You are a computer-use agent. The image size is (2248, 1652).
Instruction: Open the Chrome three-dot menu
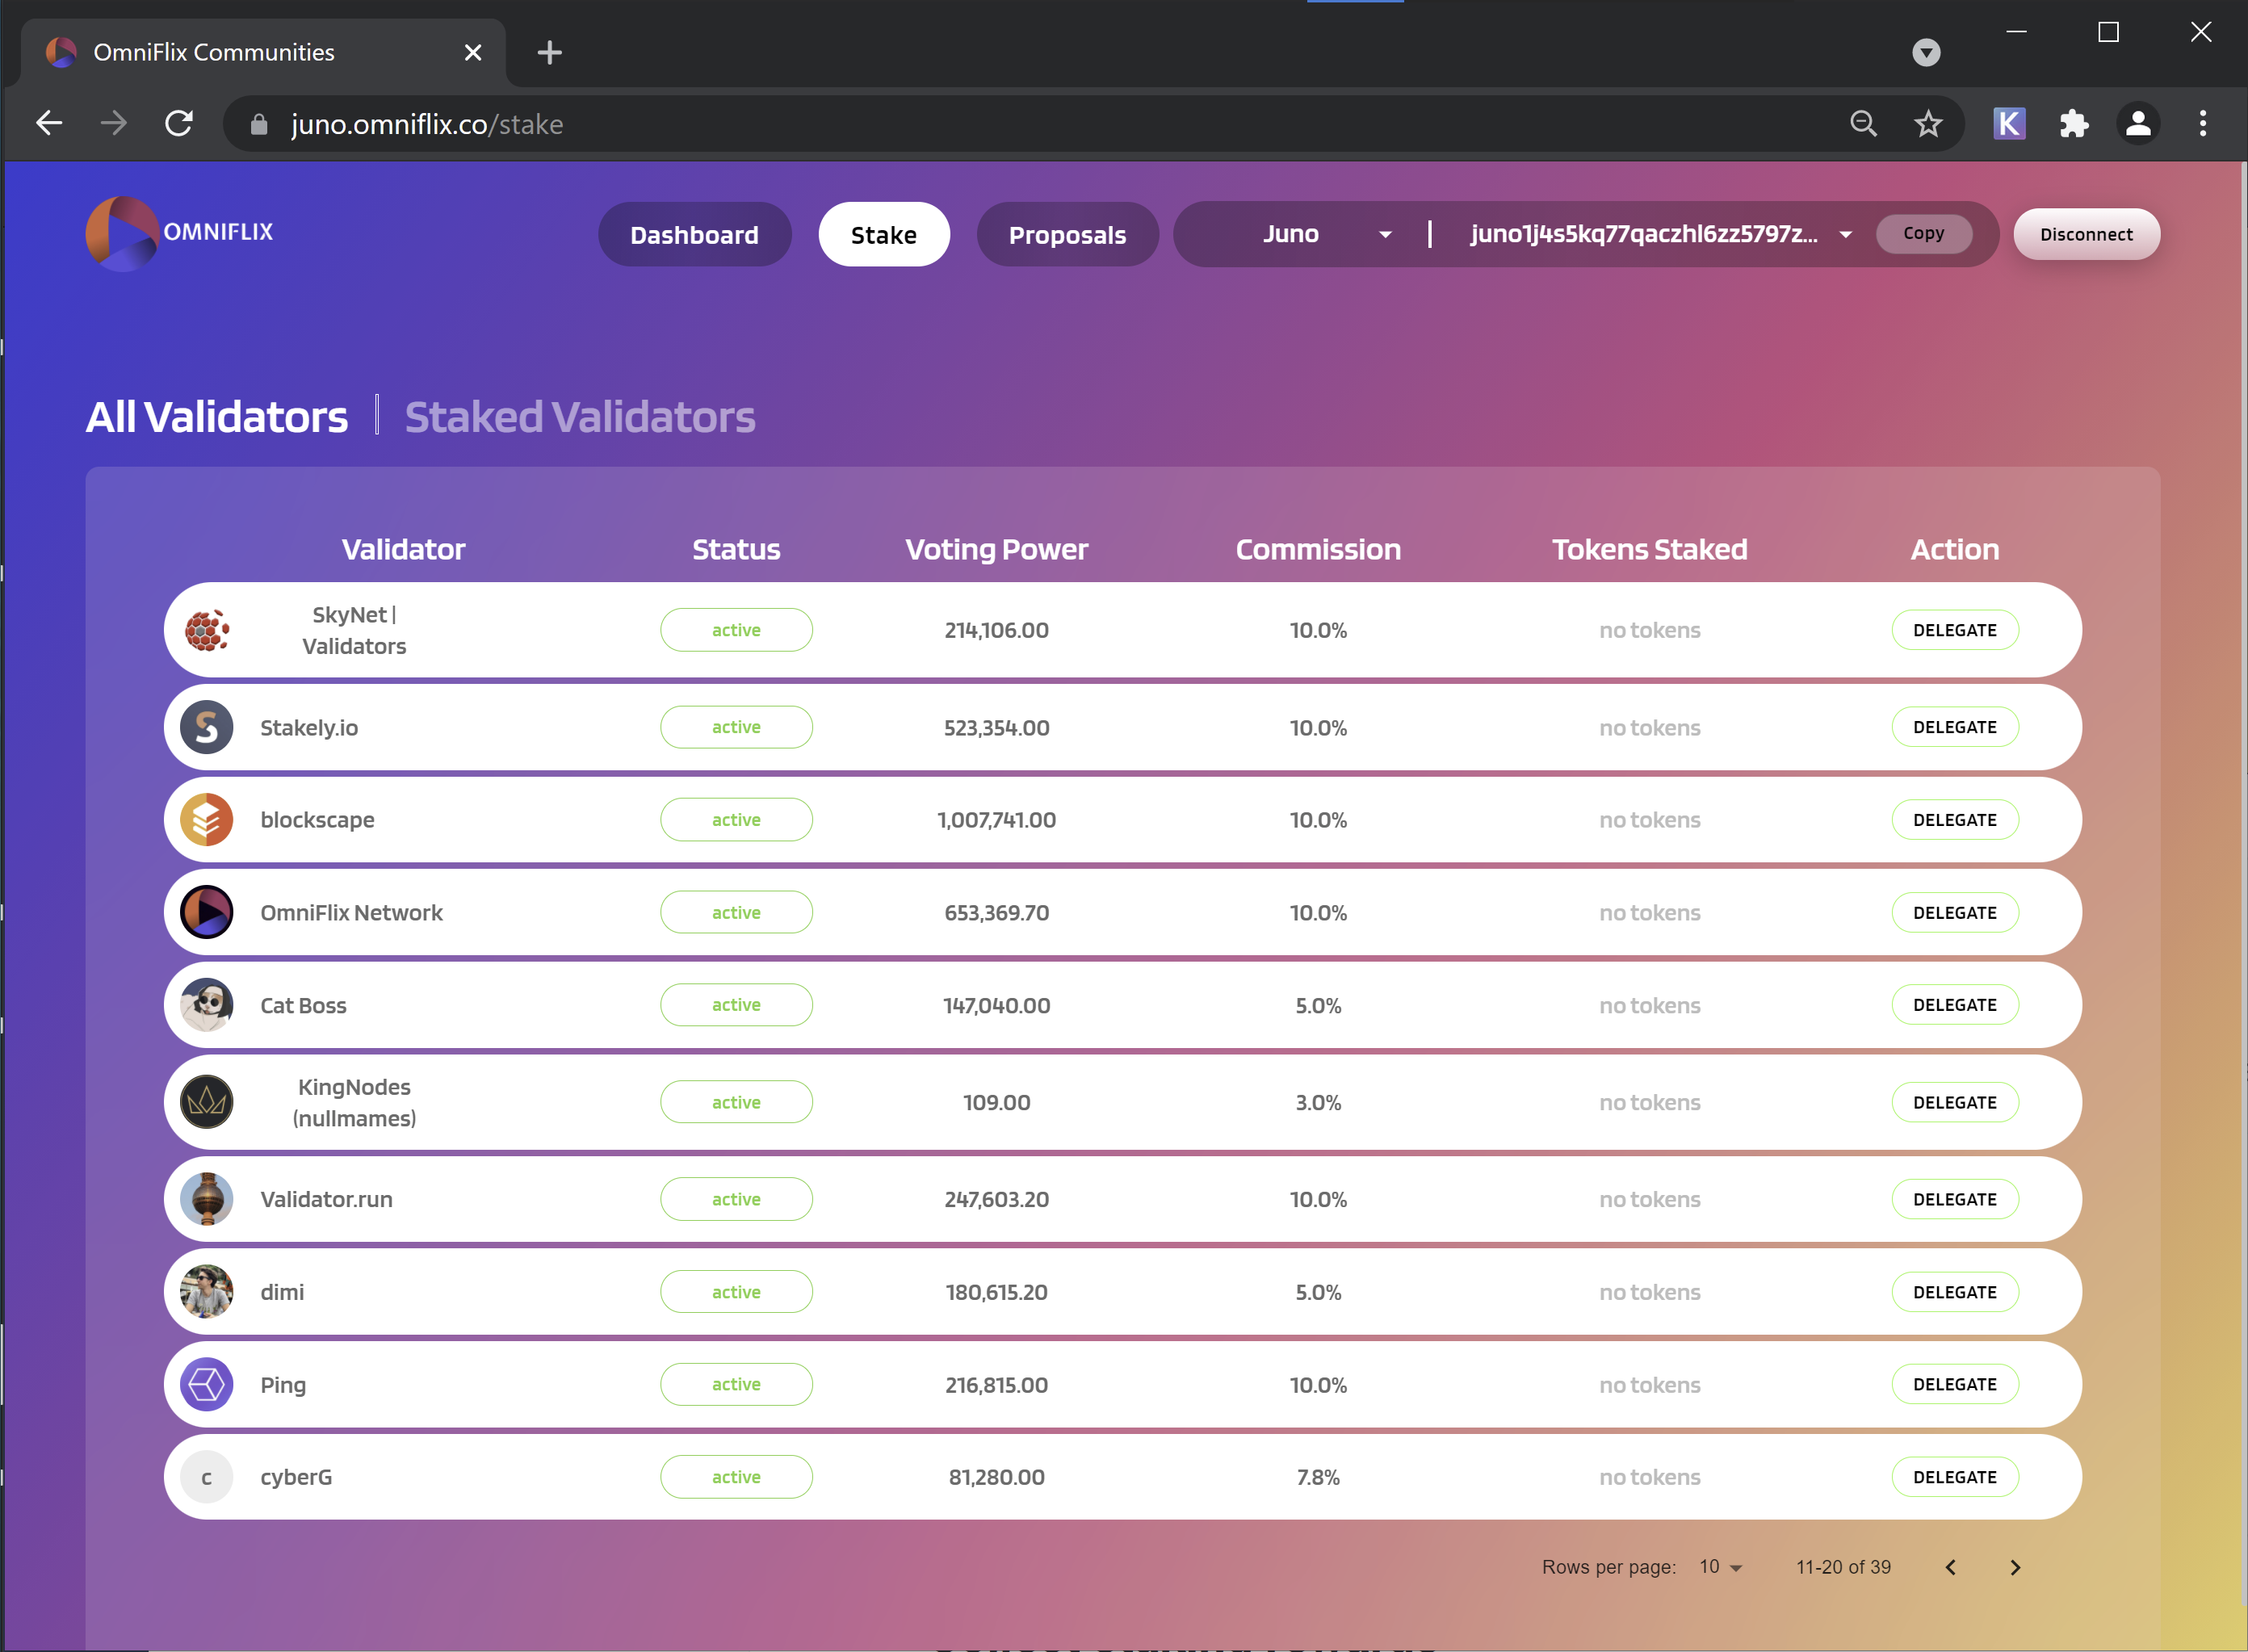[x=2203, y=123]
